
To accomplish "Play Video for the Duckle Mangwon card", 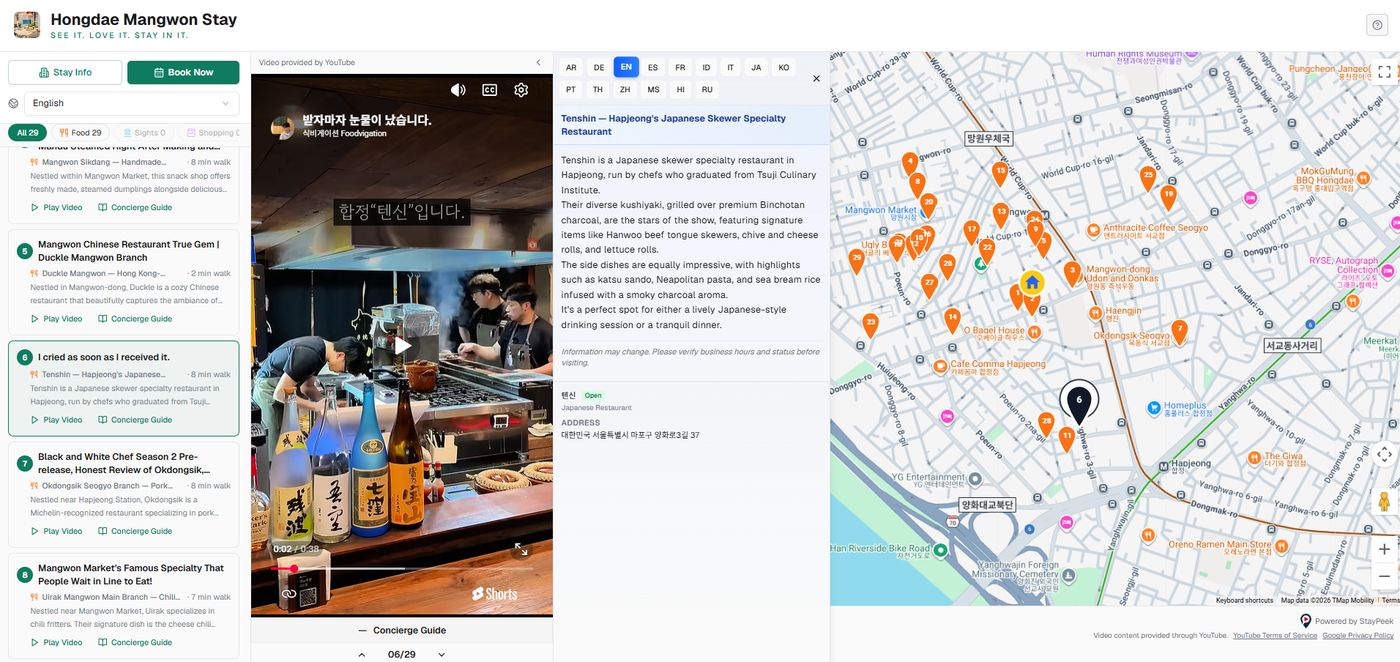I will [56, 319].
